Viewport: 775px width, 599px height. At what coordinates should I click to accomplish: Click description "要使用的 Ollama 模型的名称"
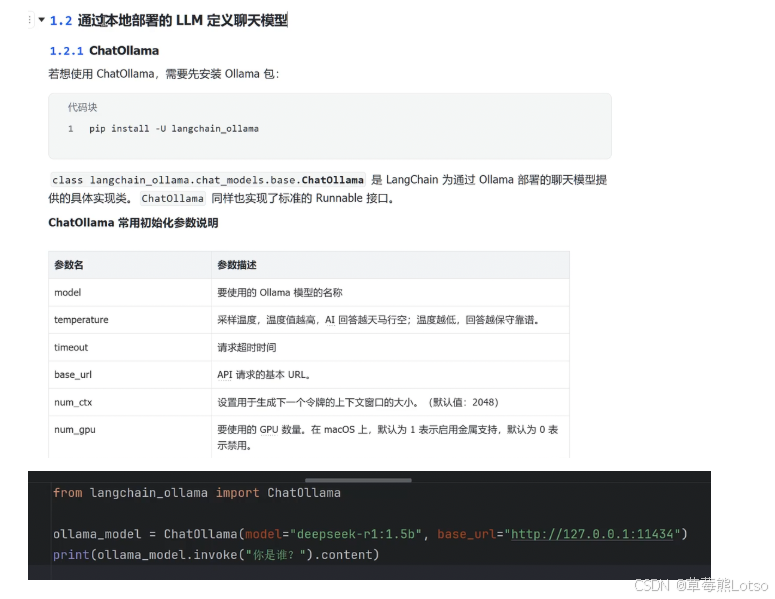pos(280,293)
